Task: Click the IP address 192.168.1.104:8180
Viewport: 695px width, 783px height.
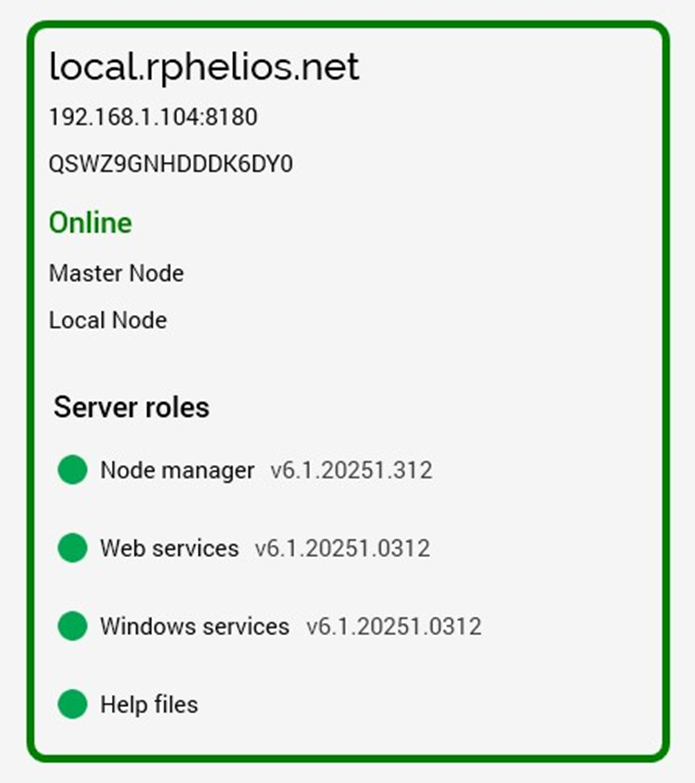Action: [x=153, y=117]
